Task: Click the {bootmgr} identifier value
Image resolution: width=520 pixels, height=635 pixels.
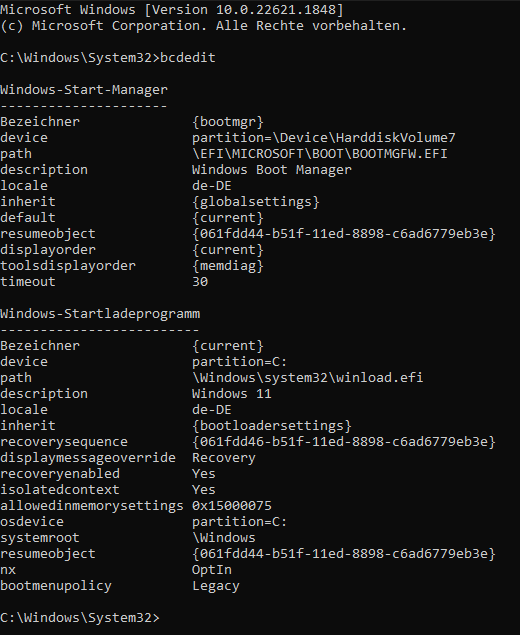Action: point(228,121)
